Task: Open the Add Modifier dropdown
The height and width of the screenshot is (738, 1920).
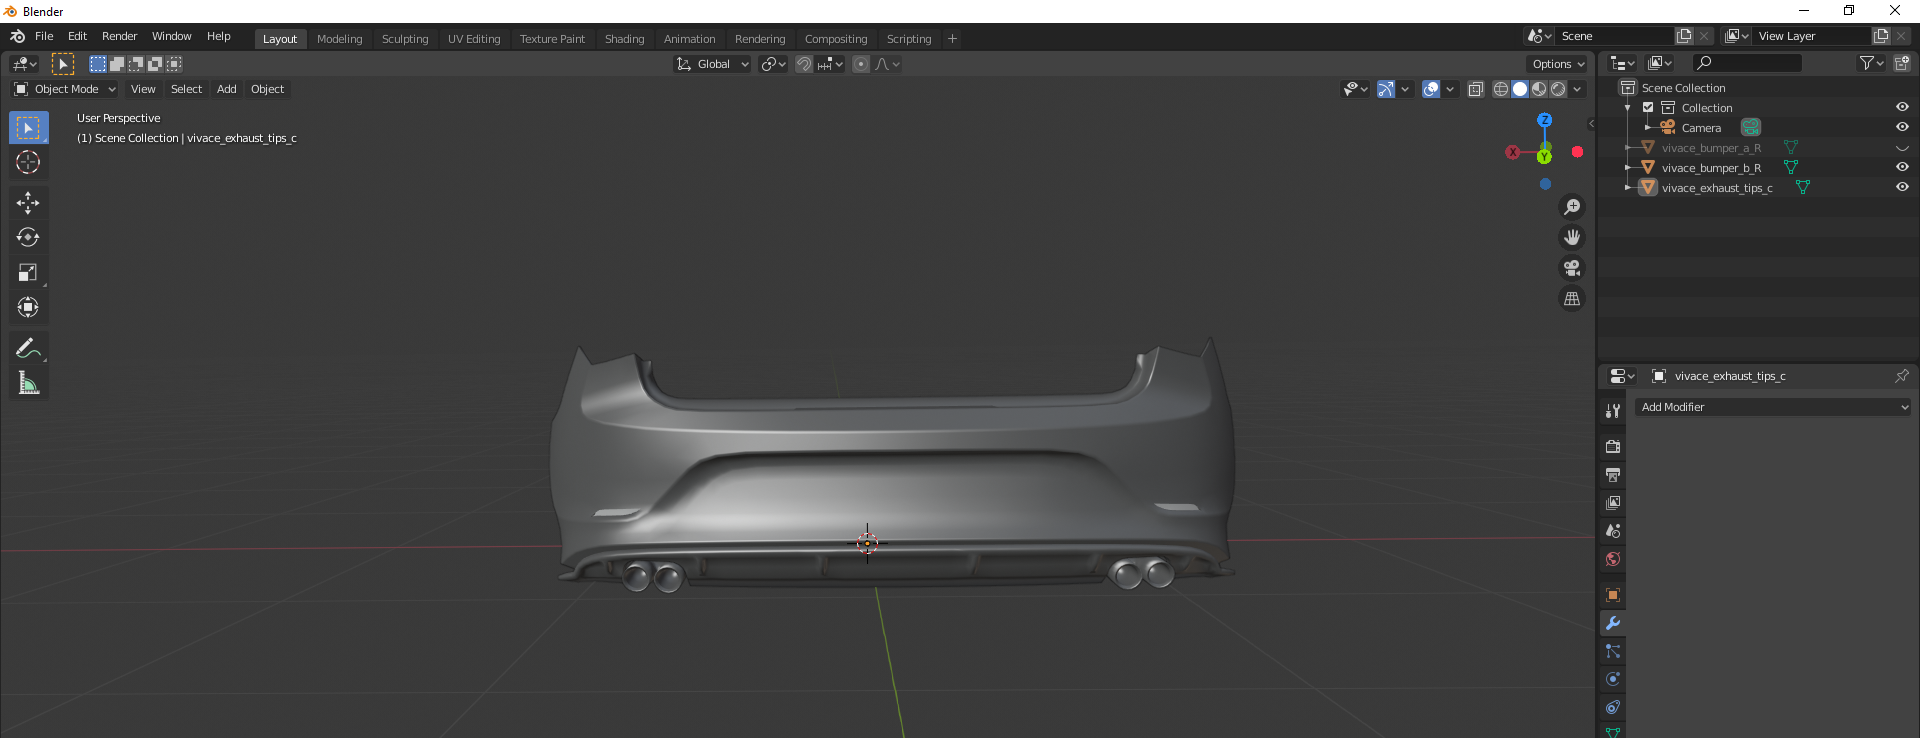Action: pos(1773,407)
